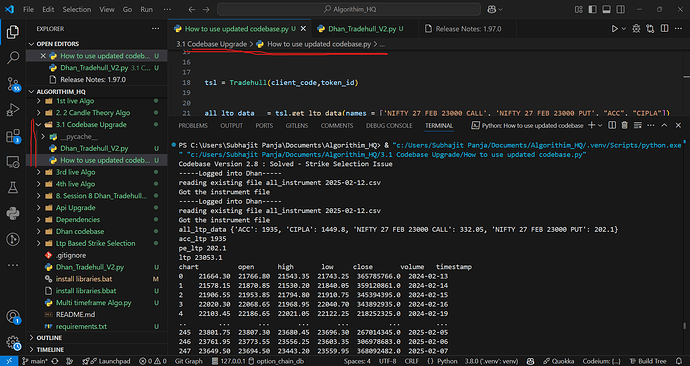Image resolution: width=690 pixels, height=366 pixels.
Task: Open the Extensions view icon
Action: pos(13,136)
